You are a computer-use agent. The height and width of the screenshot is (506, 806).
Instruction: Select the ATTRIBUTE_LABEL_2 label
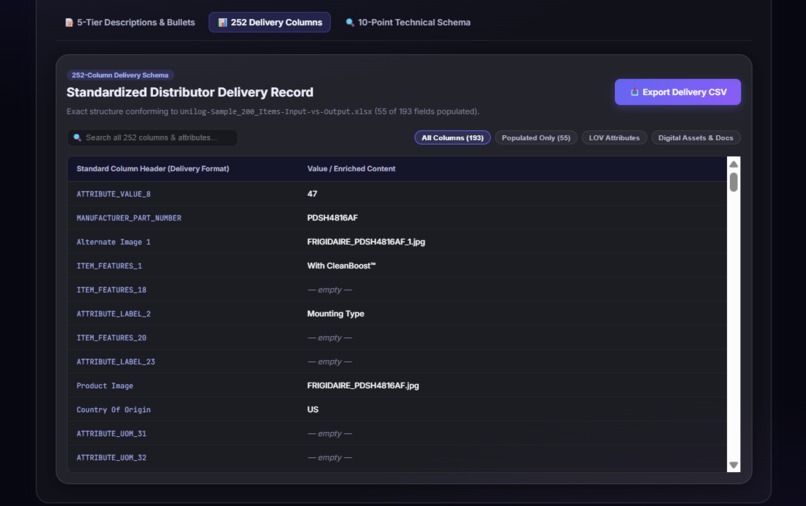click(114, 314)
